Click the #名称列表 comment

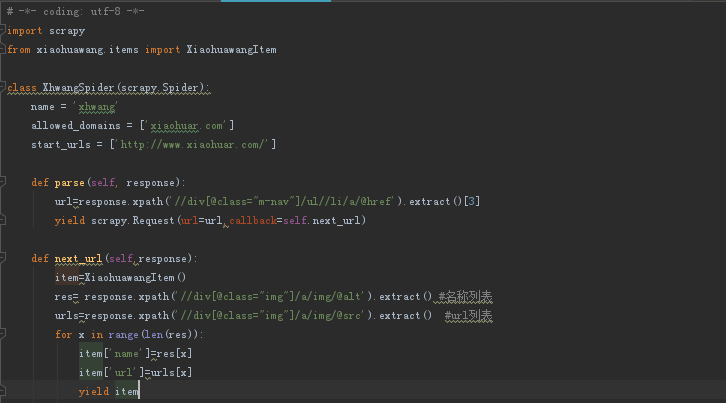[x=465, y=296]
